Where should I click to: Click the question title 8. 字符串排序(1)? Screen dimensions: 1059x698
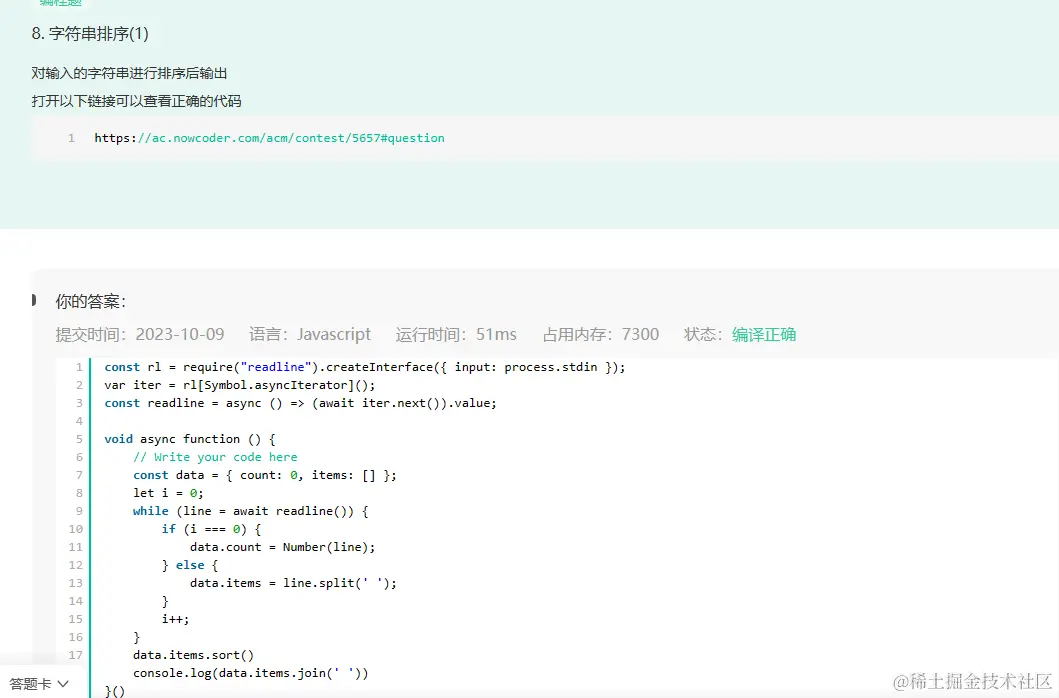pos(90,33)
